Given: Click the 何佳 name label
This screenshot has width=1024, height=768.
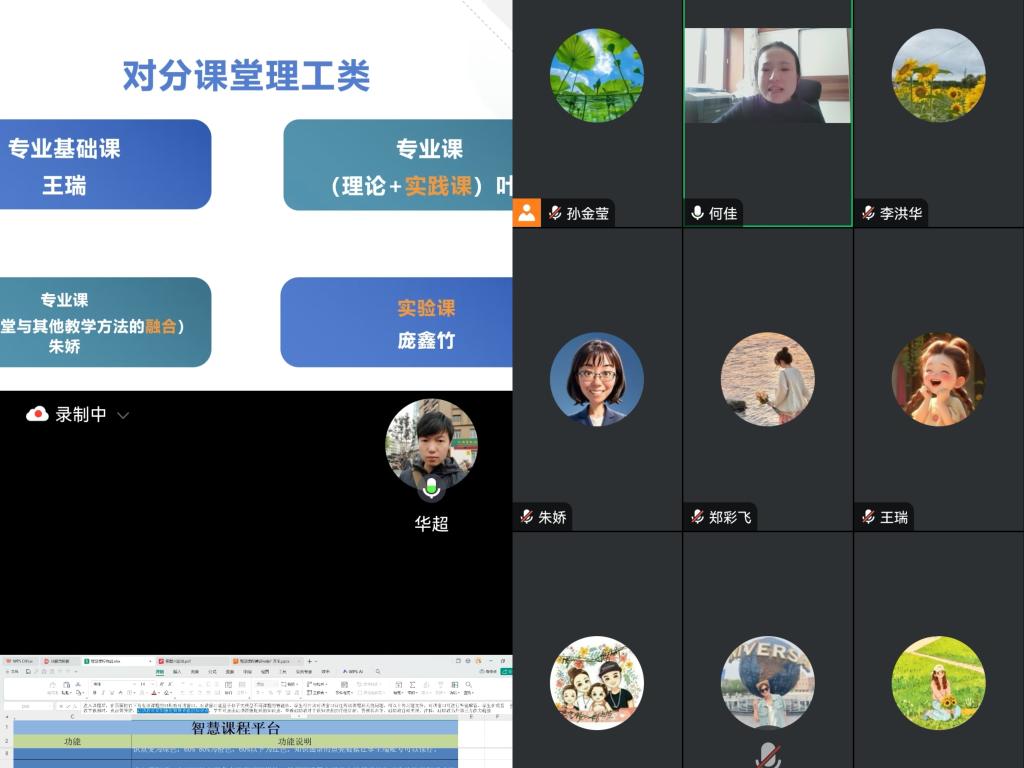Looking at the screenshot, I should point(723,213).
